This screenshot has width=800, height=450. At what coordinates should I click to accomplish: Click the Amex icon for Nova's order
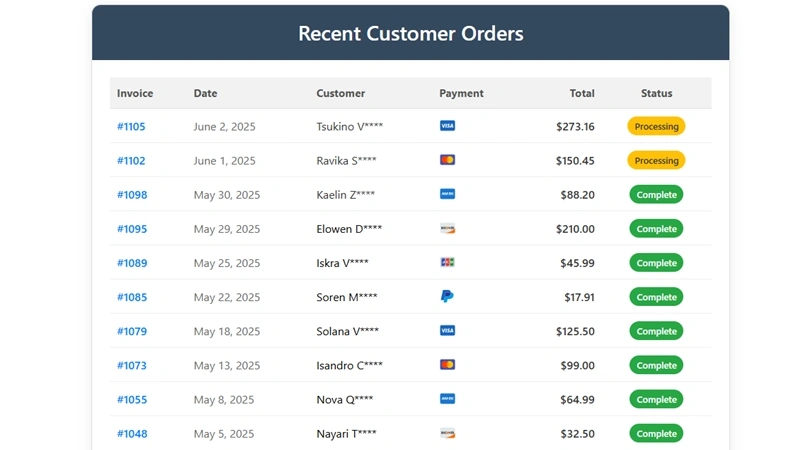point(447,399)
